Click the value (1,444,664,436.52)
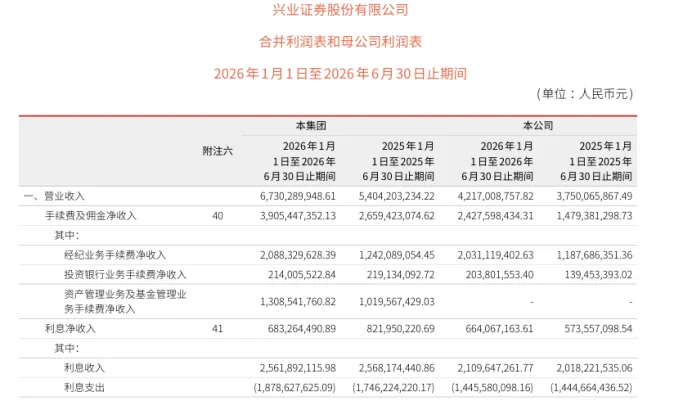This screenshot has width=692, height=401. point(591,388)
